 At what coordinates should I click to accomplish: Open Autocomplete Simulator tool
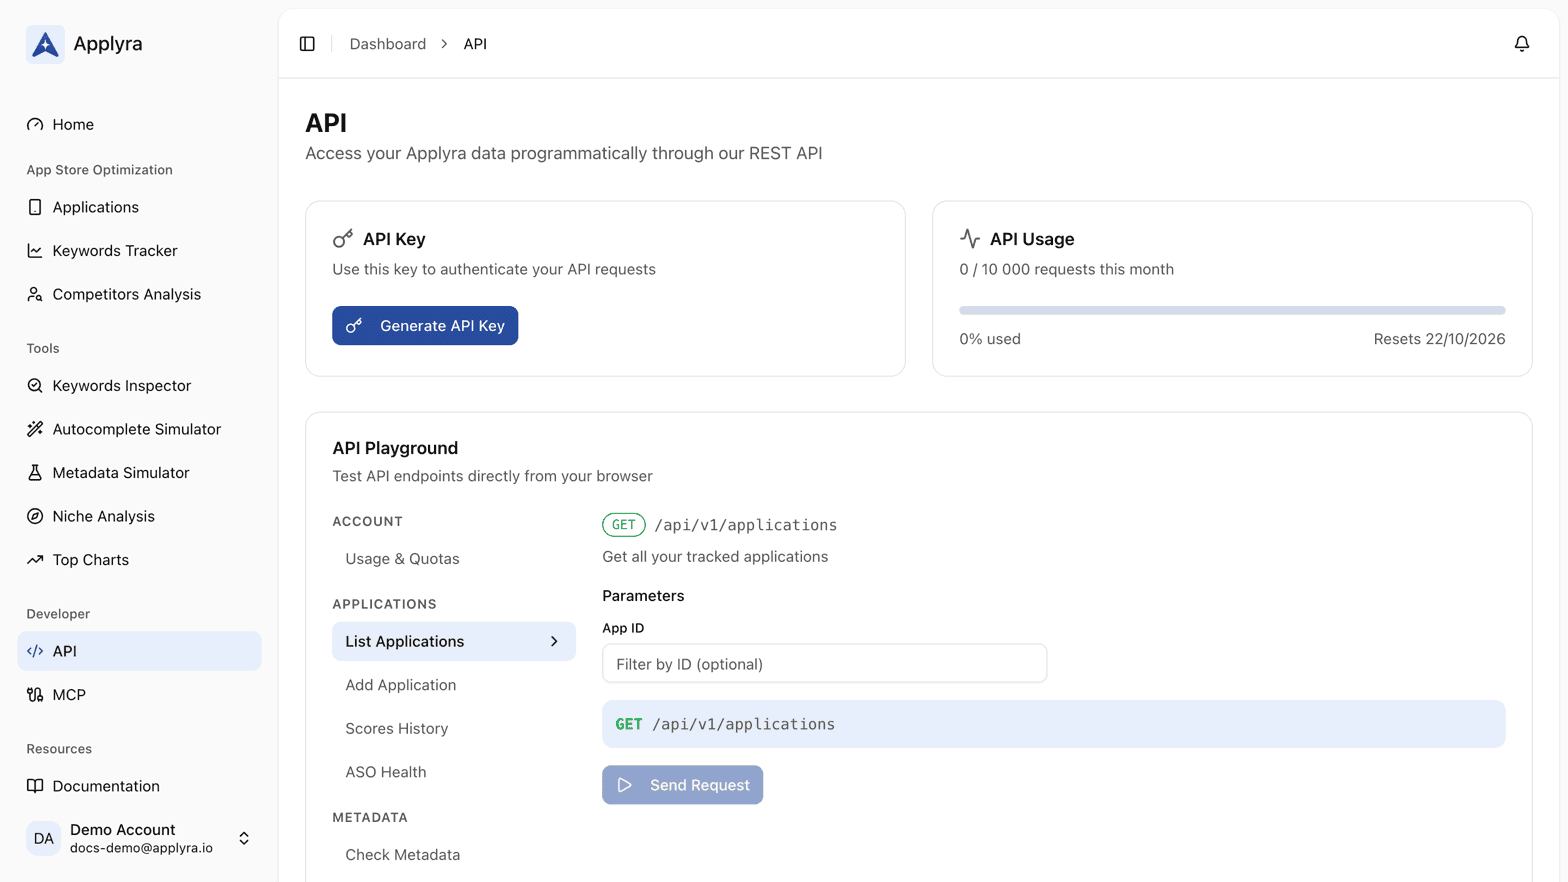(x=140, y=429)
